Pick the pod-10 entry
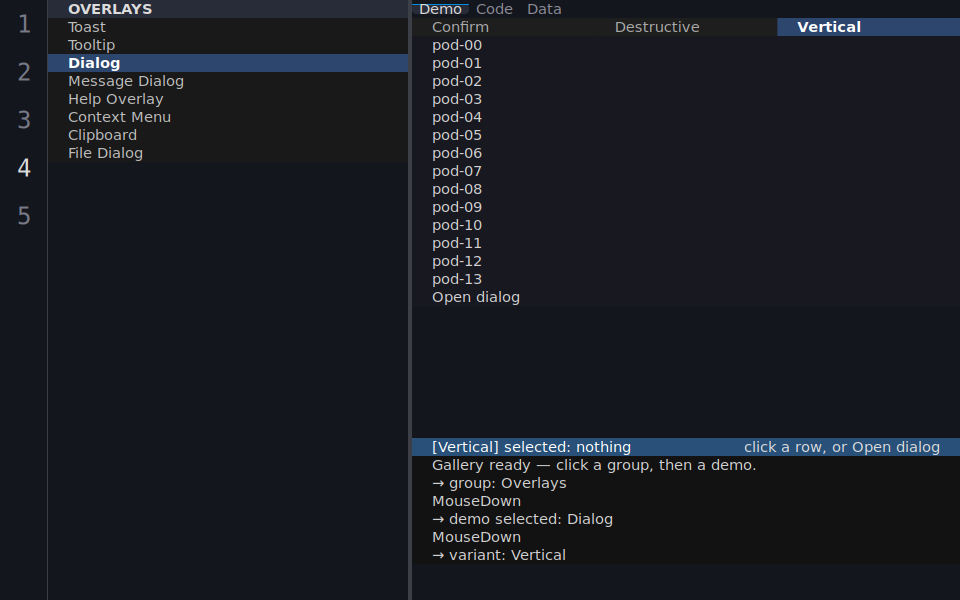The image size is (960, 600). pyautogui.click(x=686, y=225)
